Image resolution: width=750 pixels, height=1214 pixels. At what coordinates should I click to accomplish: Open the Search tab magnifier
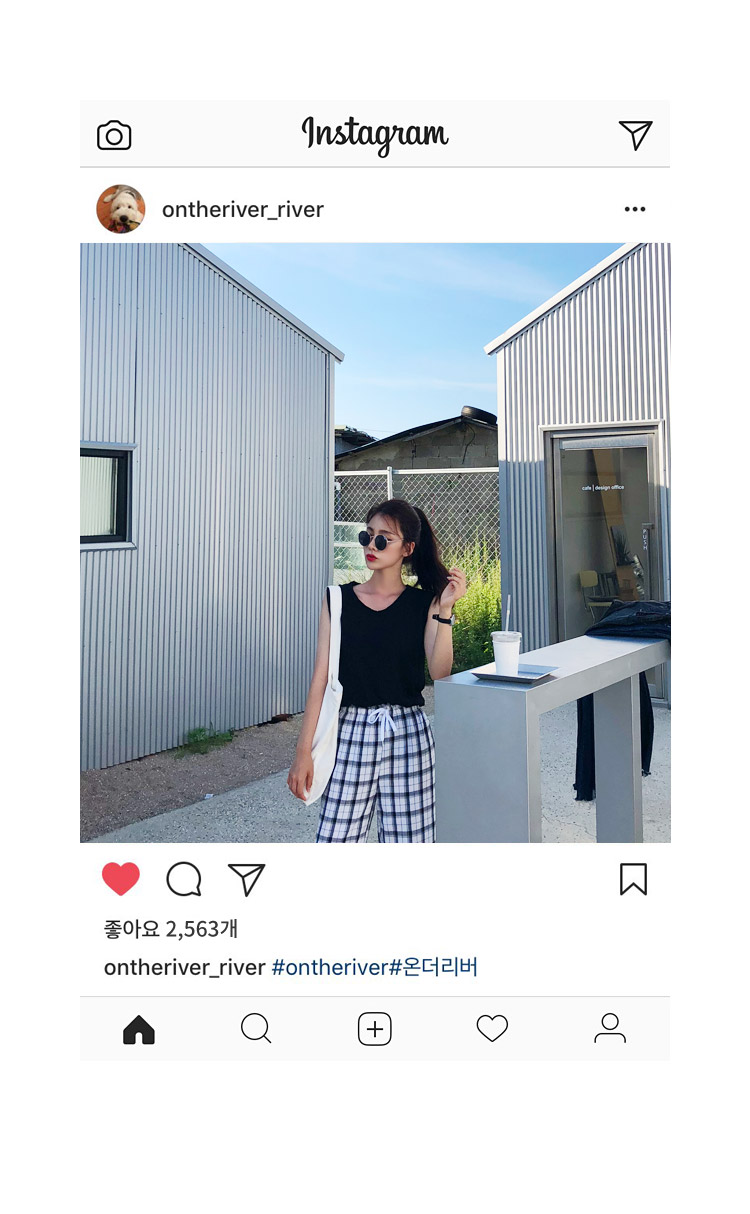pos(256,1029)
